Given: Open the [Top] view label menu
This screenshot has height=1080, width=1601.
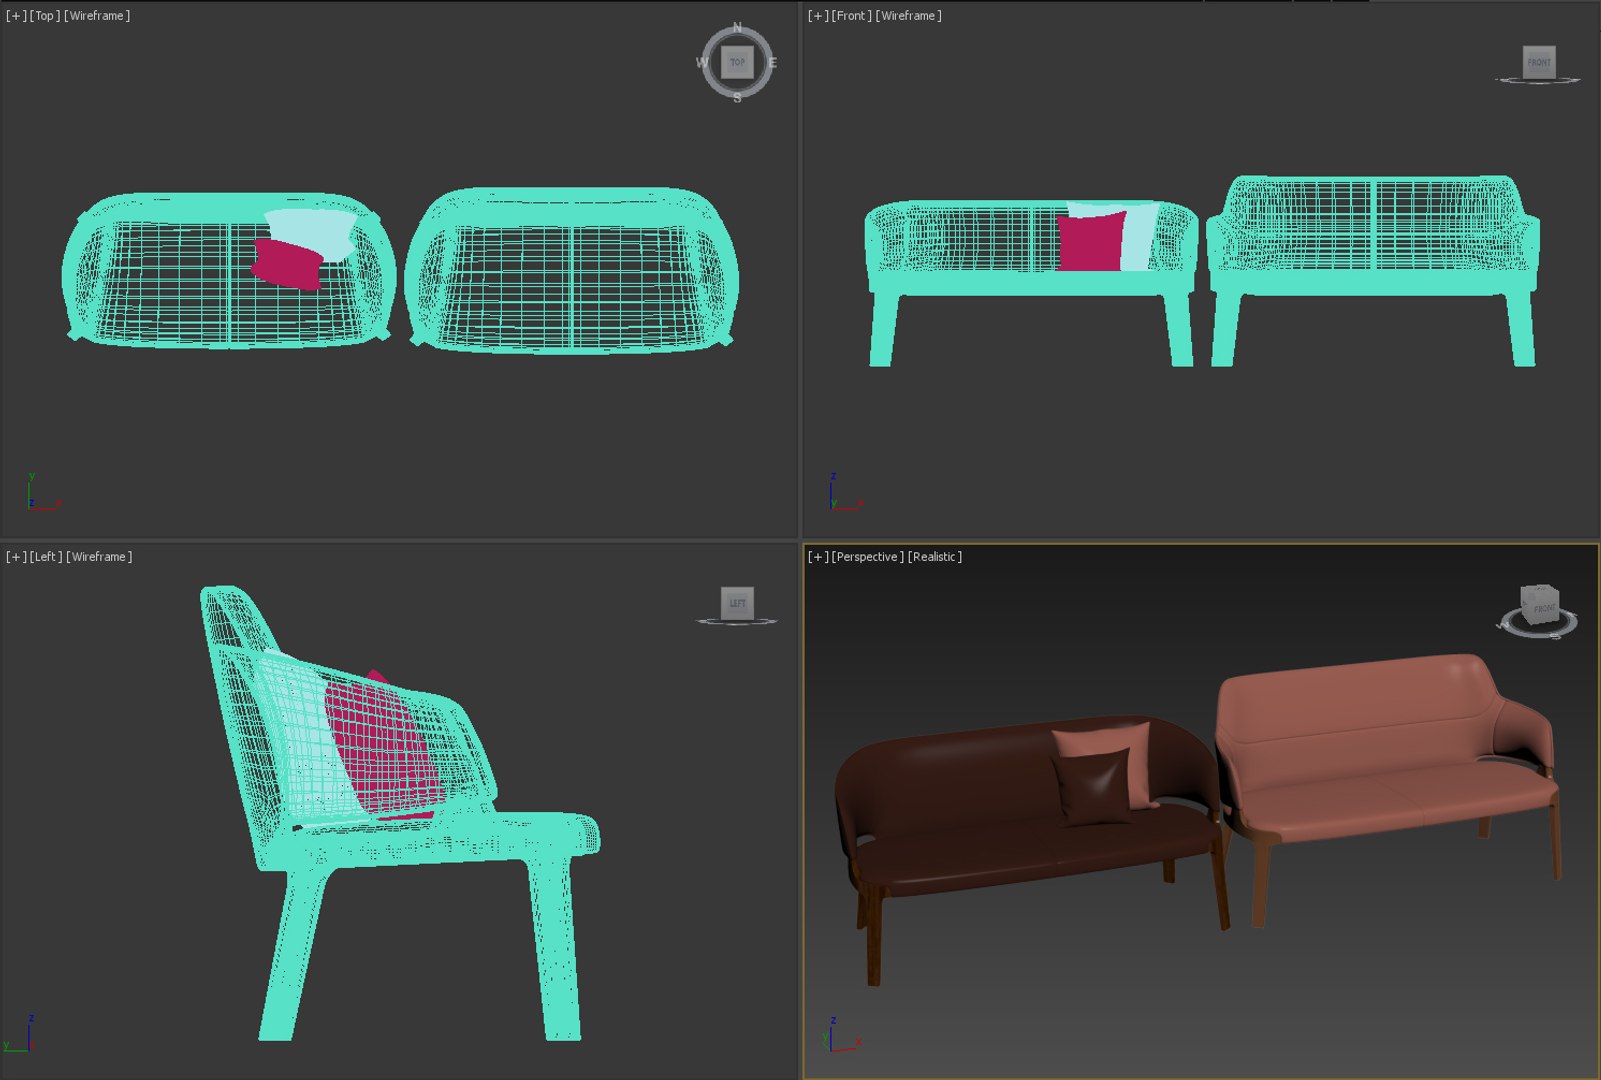Looking at the screenshot, I should 45,16.
